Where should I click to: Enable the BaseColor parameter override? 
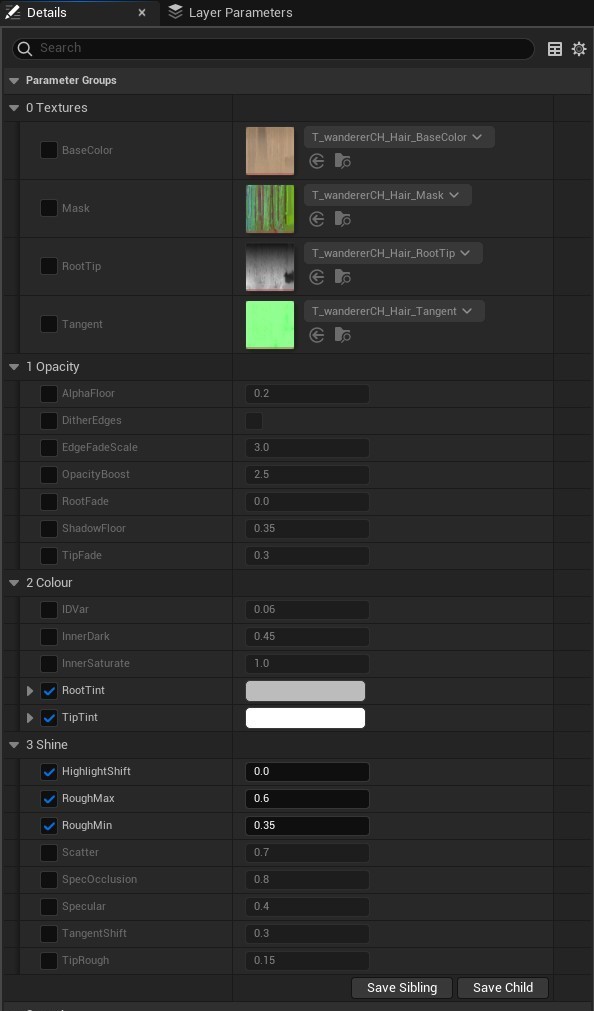point(49,150)
